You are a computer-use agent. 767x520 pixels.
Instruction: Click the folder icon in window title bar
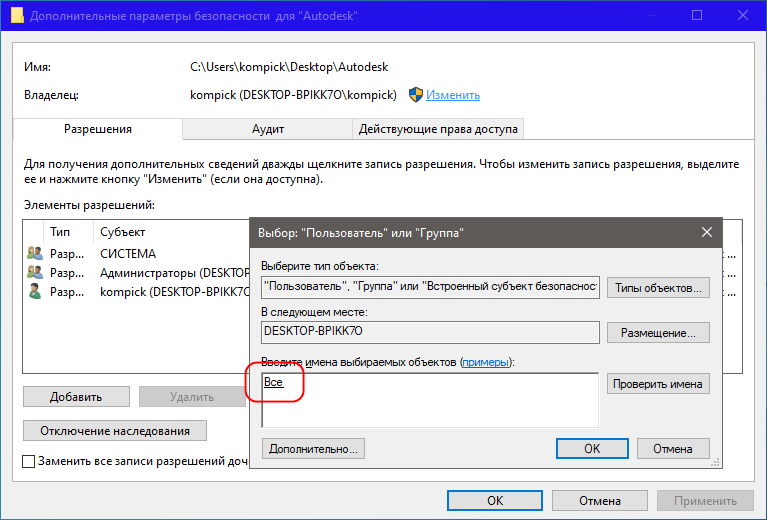17,15
